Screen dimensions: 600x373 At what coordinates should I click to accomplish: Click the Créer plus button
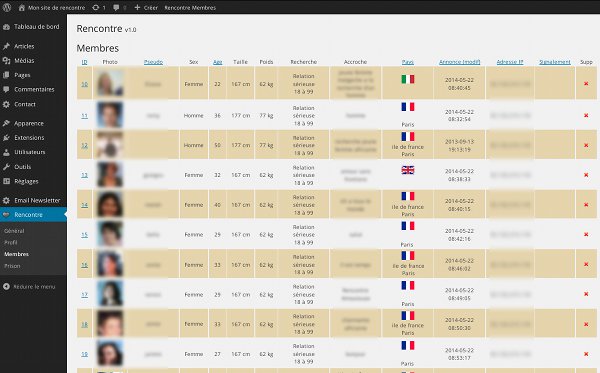(x=146, y=8)
